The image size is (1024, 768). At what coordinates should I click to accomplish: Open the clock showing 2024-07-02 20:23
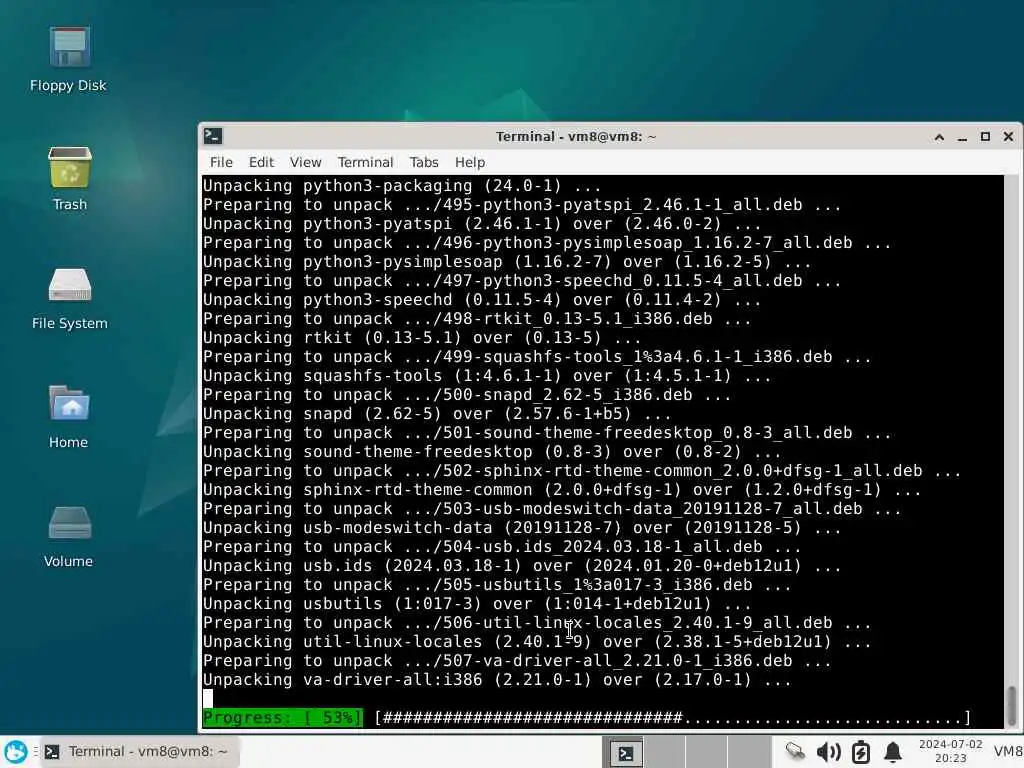(x=950, y=751)
